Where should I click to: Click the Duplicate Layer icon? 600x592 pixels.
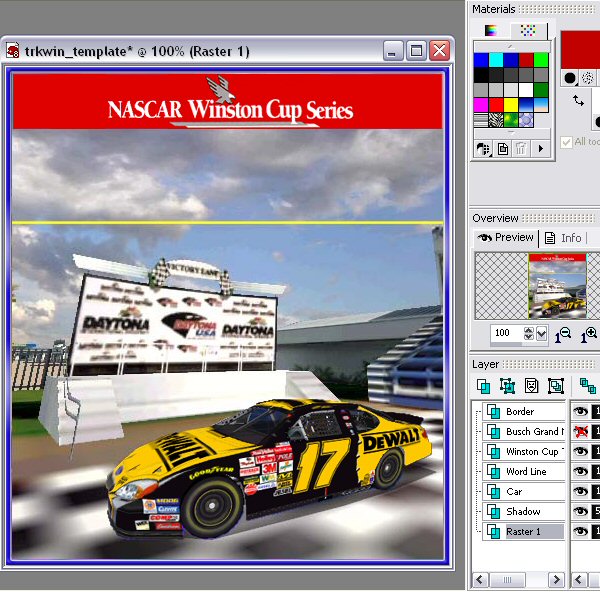(587, 385)
